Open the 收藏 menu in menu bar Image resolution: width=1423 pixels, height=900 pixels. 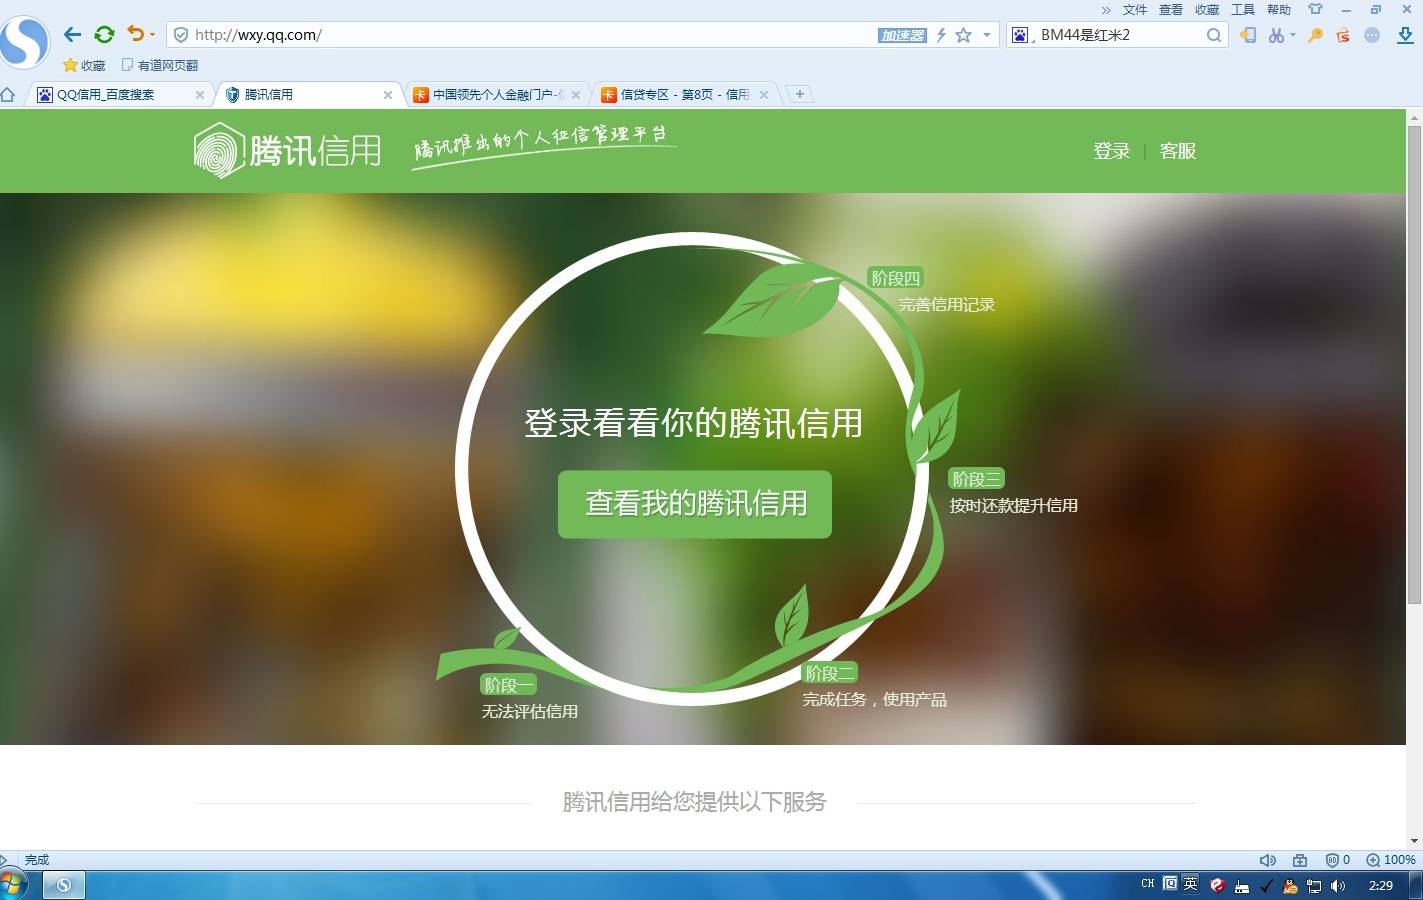point(1207,10)
